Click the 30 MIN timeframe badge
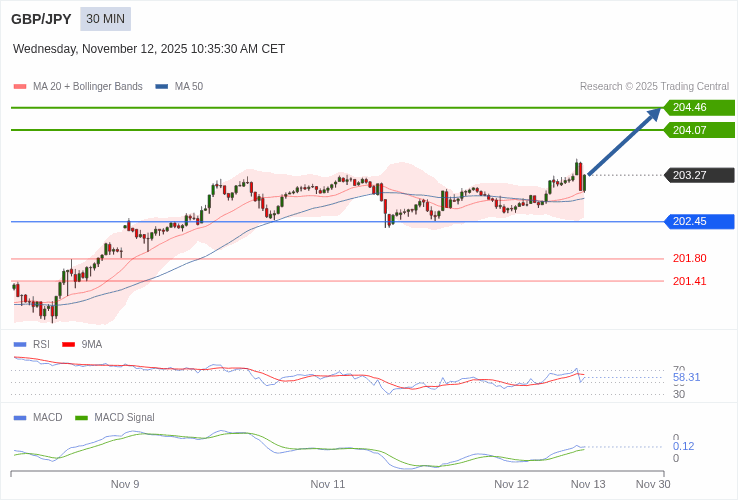Image resolution: width=738 pixels, height=500 pixels. click(x=105, y=19)
